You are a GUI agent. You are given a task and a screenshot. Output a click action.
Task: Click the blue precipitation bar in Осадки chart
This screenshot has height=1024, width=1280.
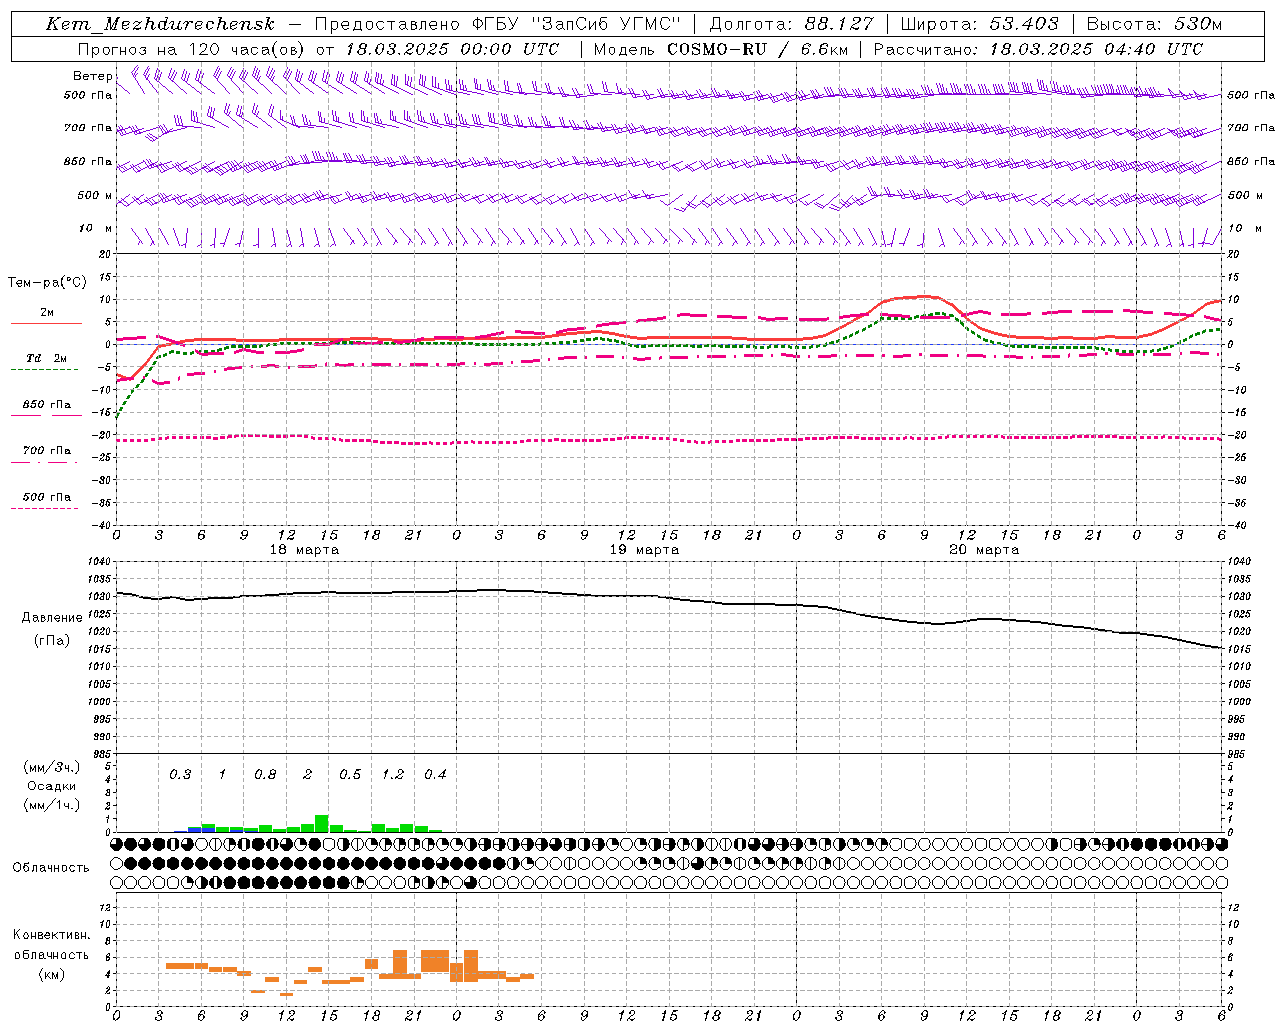coord(195,829)
